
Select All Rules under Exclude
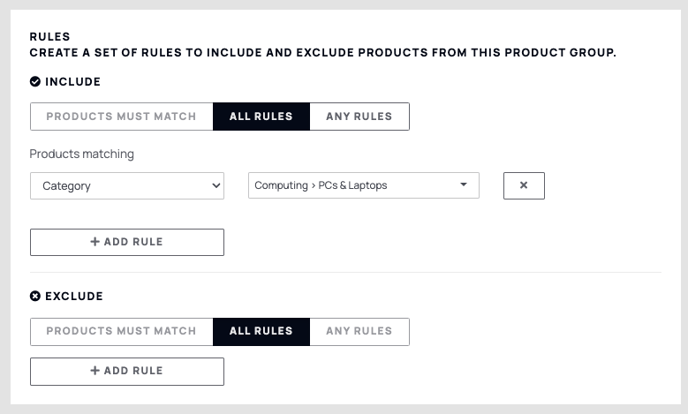tap(262, 332)
